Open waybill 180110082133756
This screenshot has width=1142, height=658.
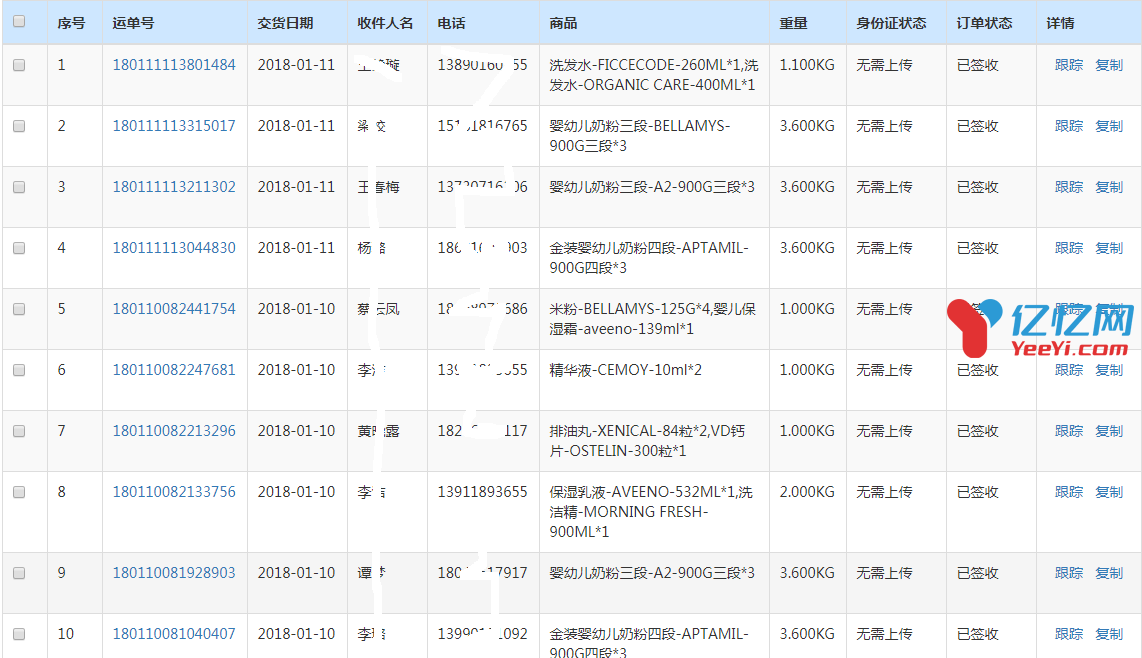pyautogui.click(x=174, y=492)
